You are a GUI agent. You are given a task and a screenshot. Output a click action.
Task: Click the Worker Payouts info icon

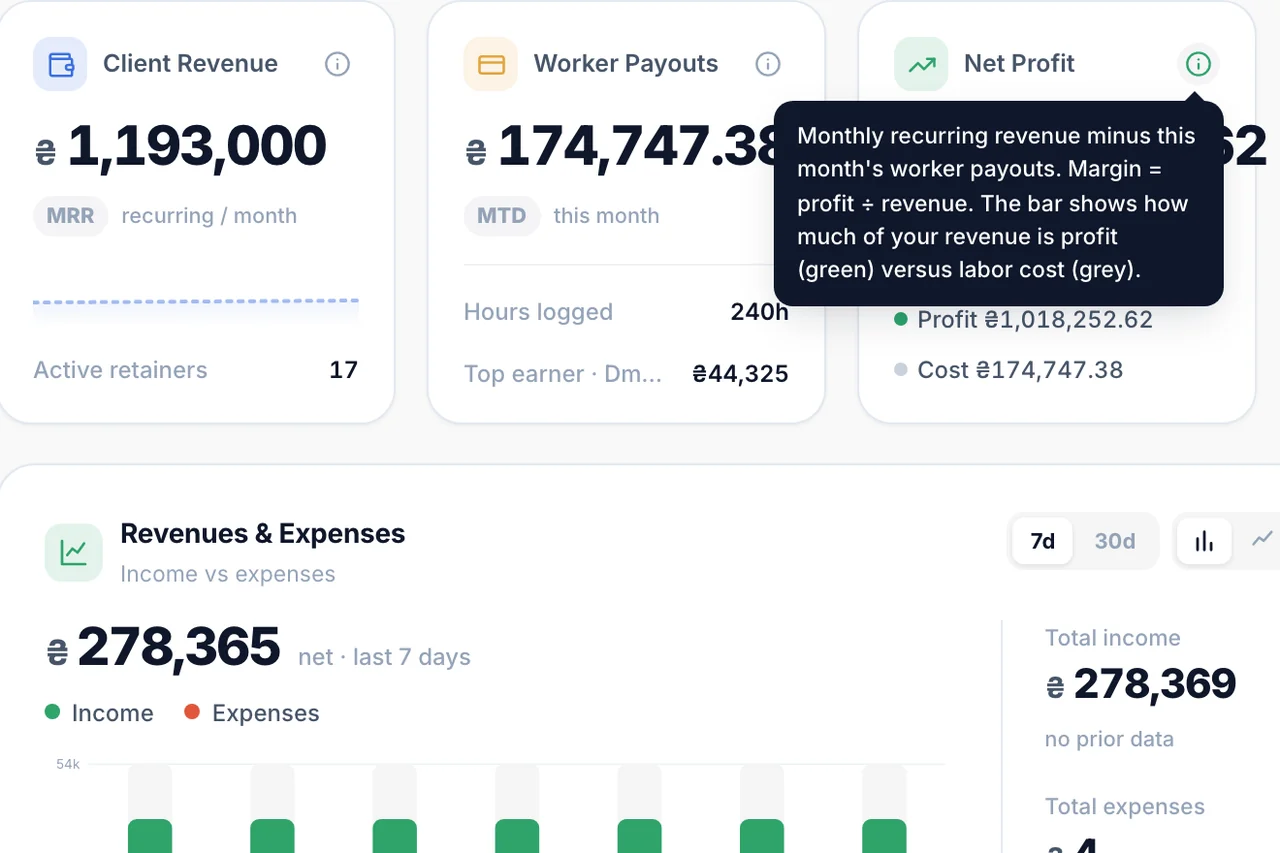pos(768,64)
